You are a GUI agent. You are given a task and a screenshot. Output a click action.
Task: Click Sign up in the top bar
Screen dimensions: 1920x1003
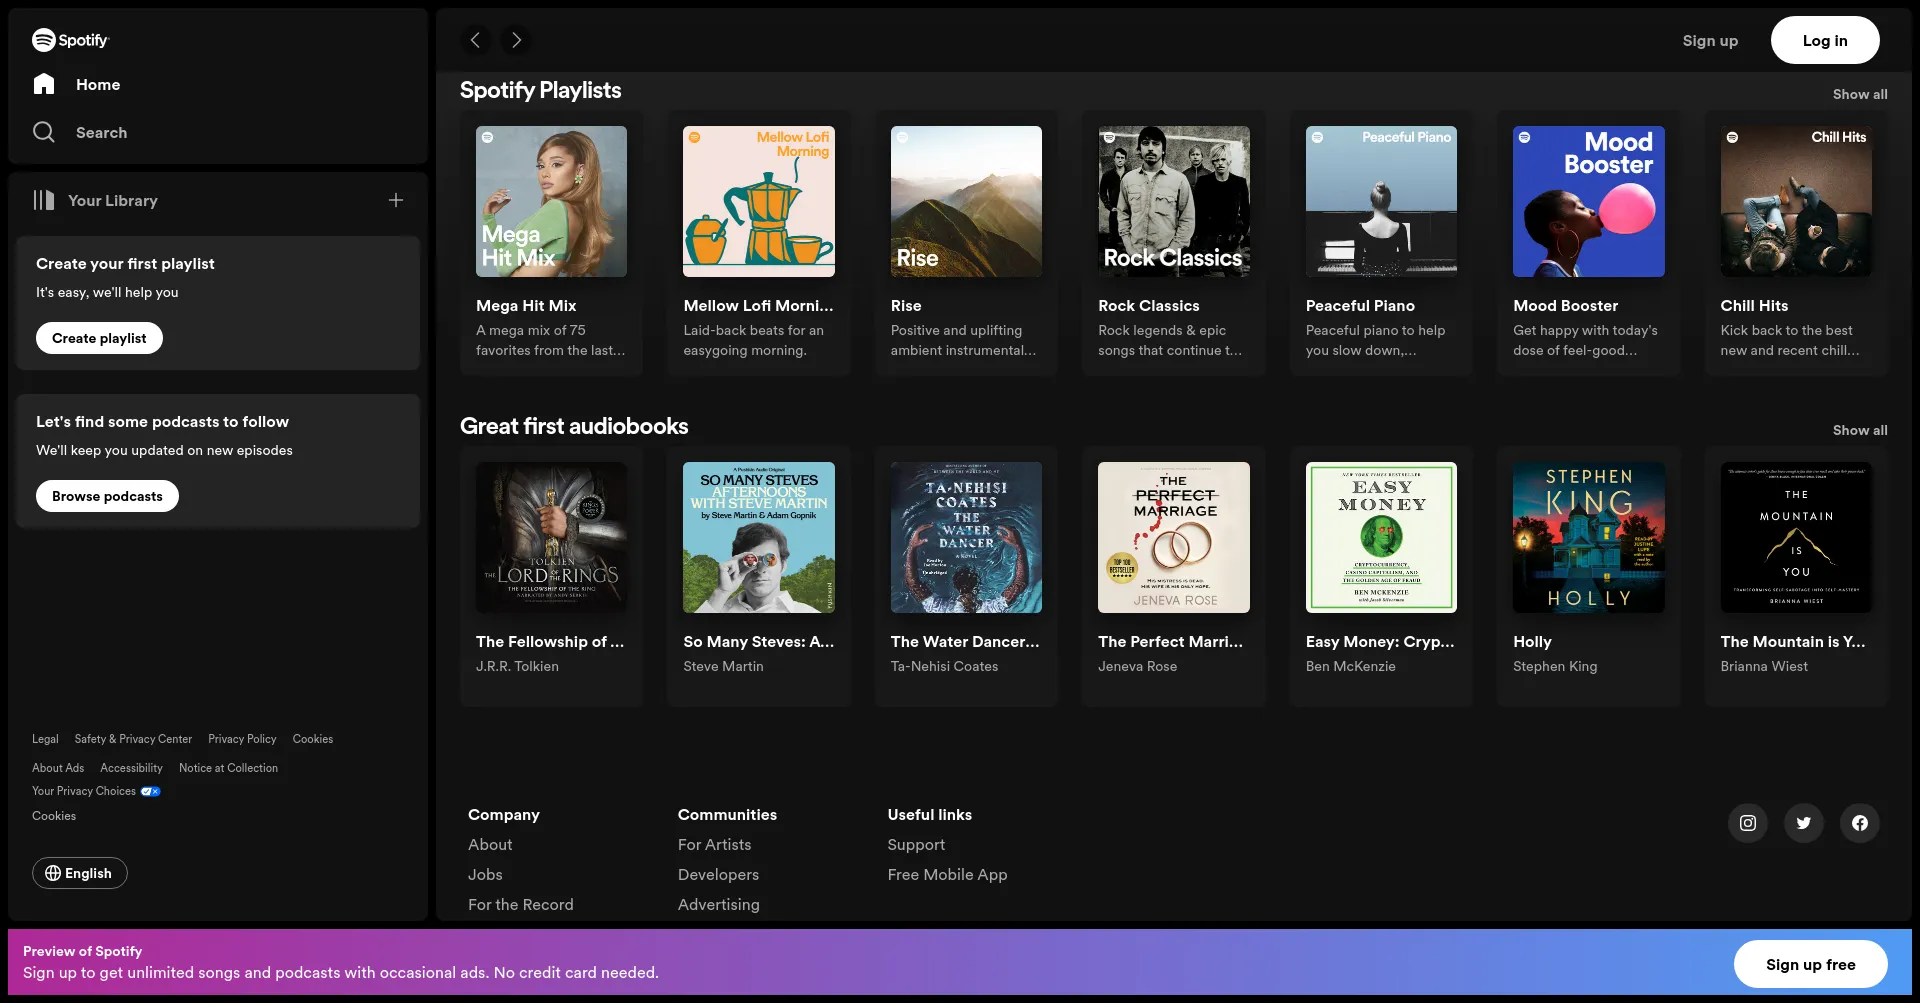point(1710,40)
